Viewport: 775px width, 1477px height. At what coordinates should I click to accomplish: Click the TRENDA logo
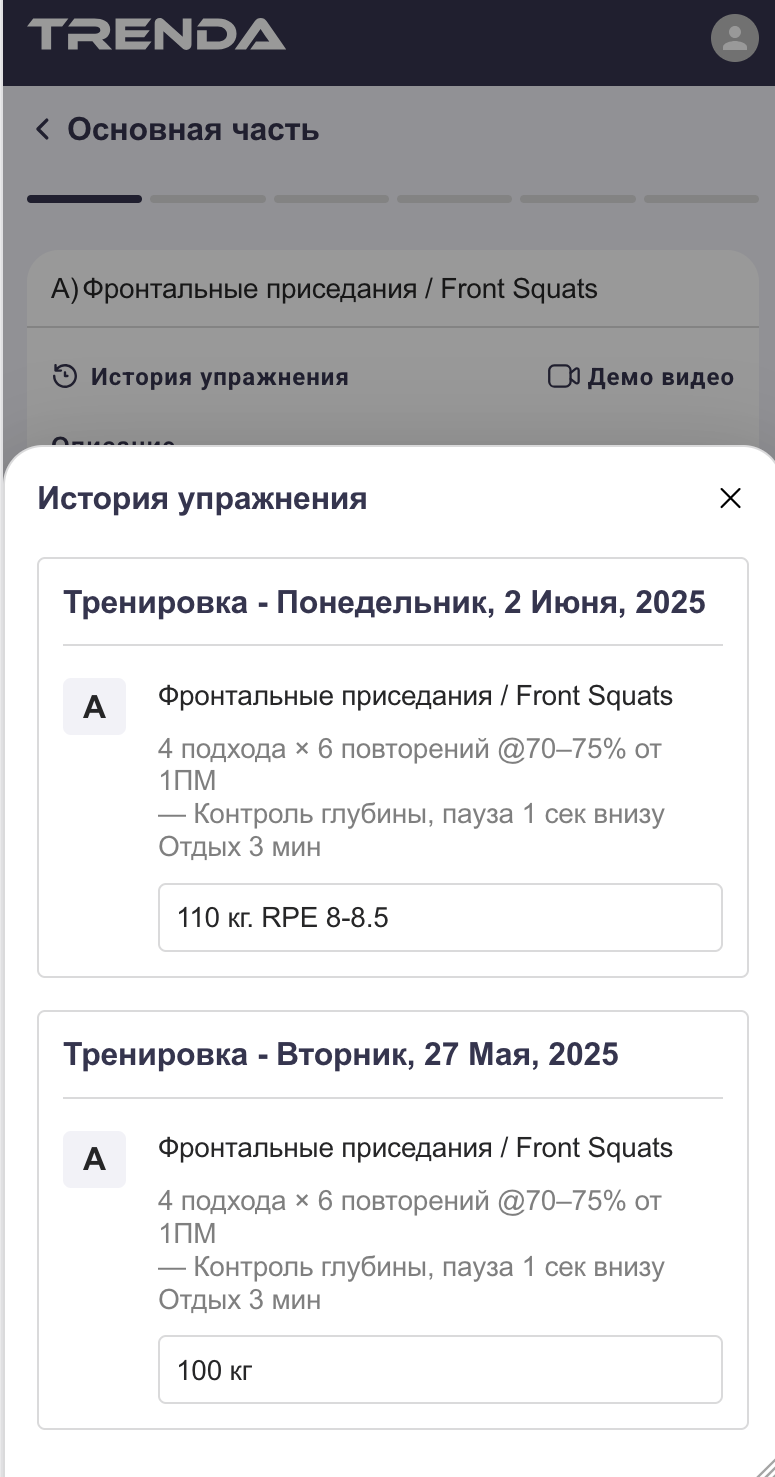[157, 35]
